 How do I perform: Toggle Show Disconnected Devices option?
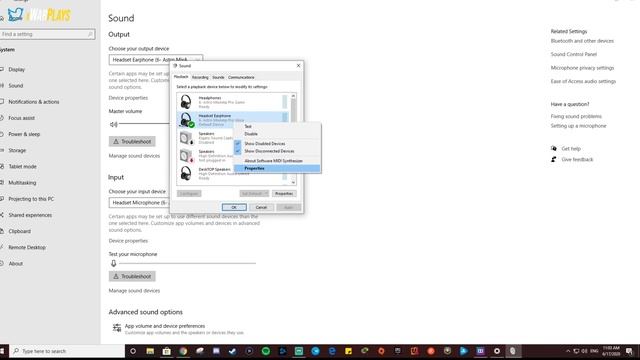pos(269,151)
